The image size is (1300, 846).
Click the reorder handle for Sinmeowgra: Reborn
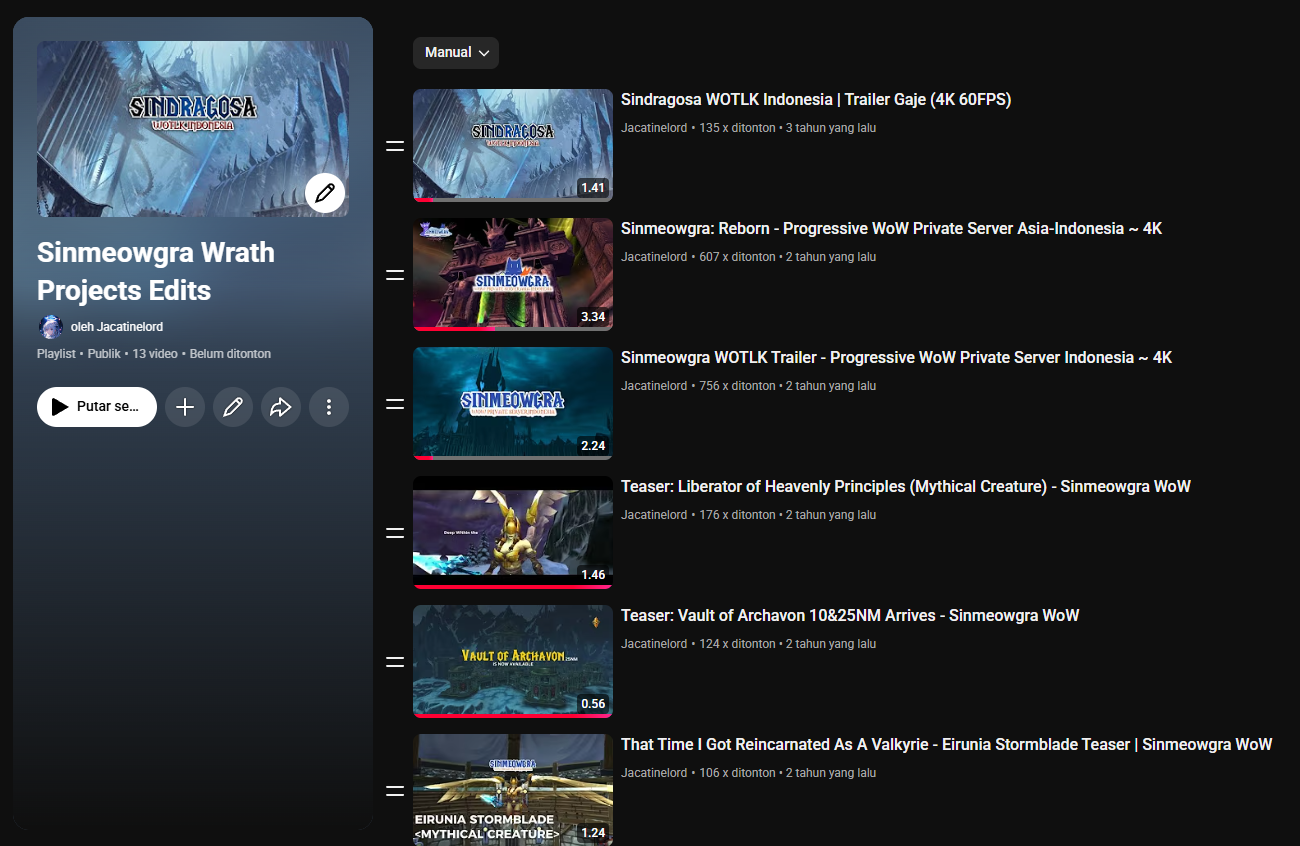(x=395, y=275)
